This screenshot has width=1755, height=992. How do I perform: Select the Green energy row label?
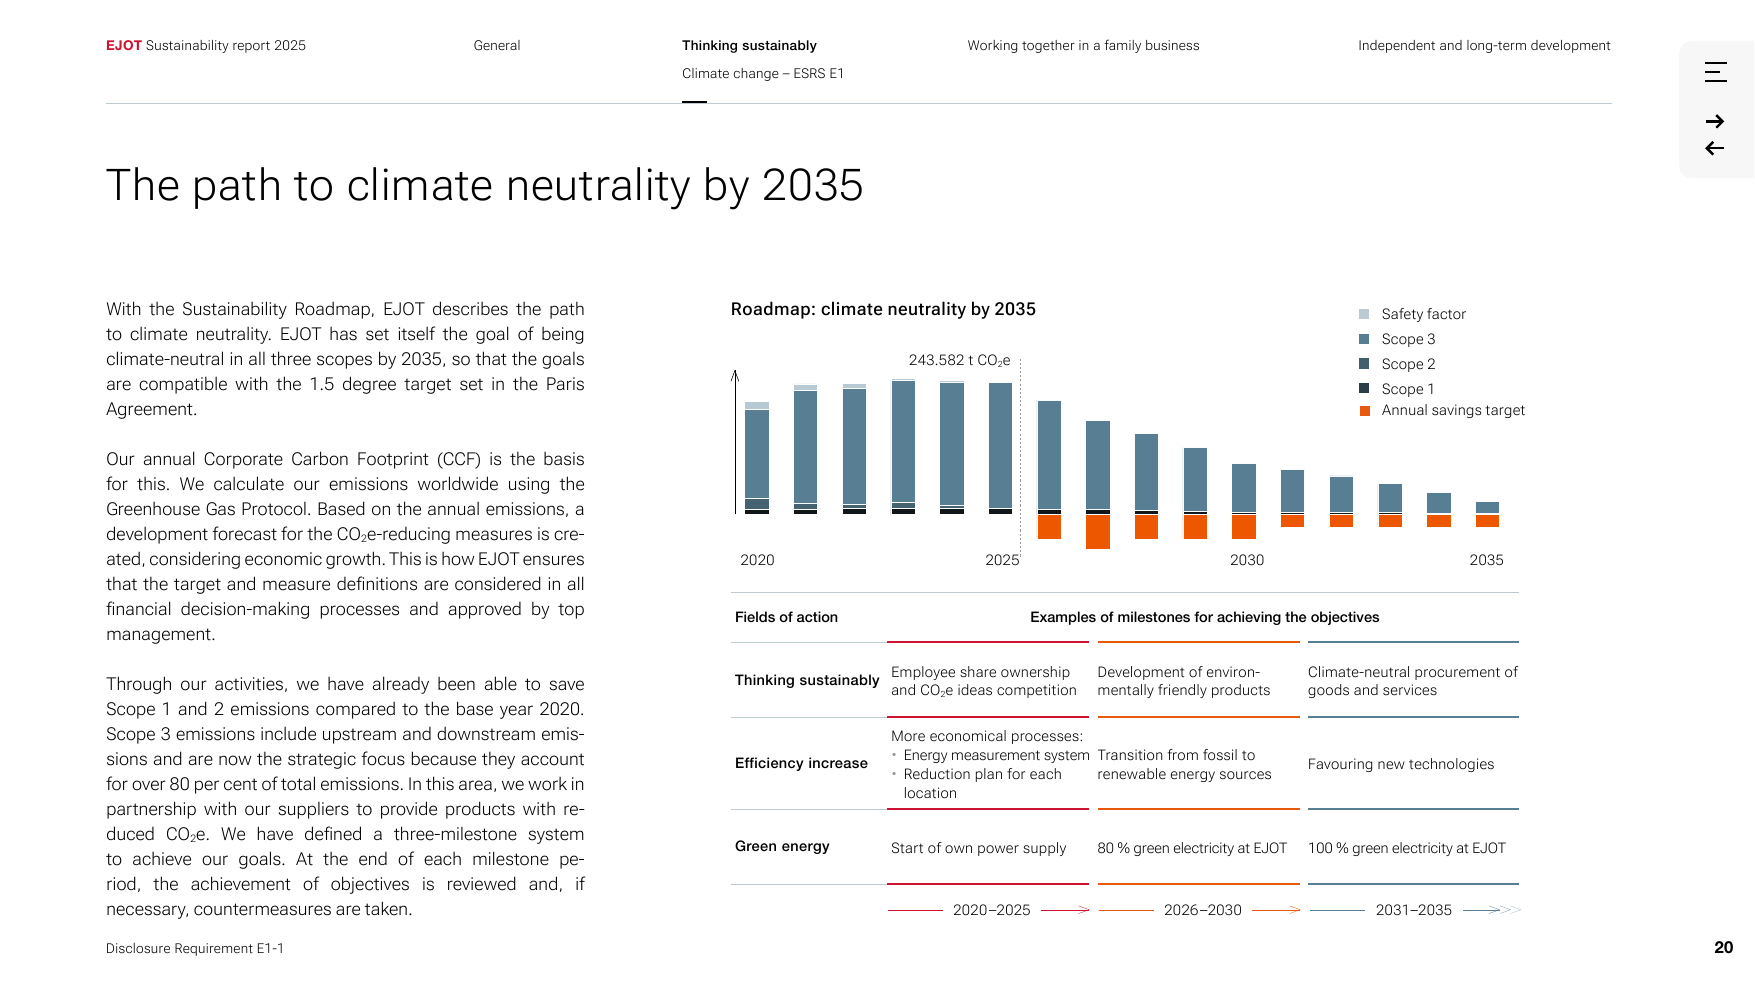pos(782,846)
